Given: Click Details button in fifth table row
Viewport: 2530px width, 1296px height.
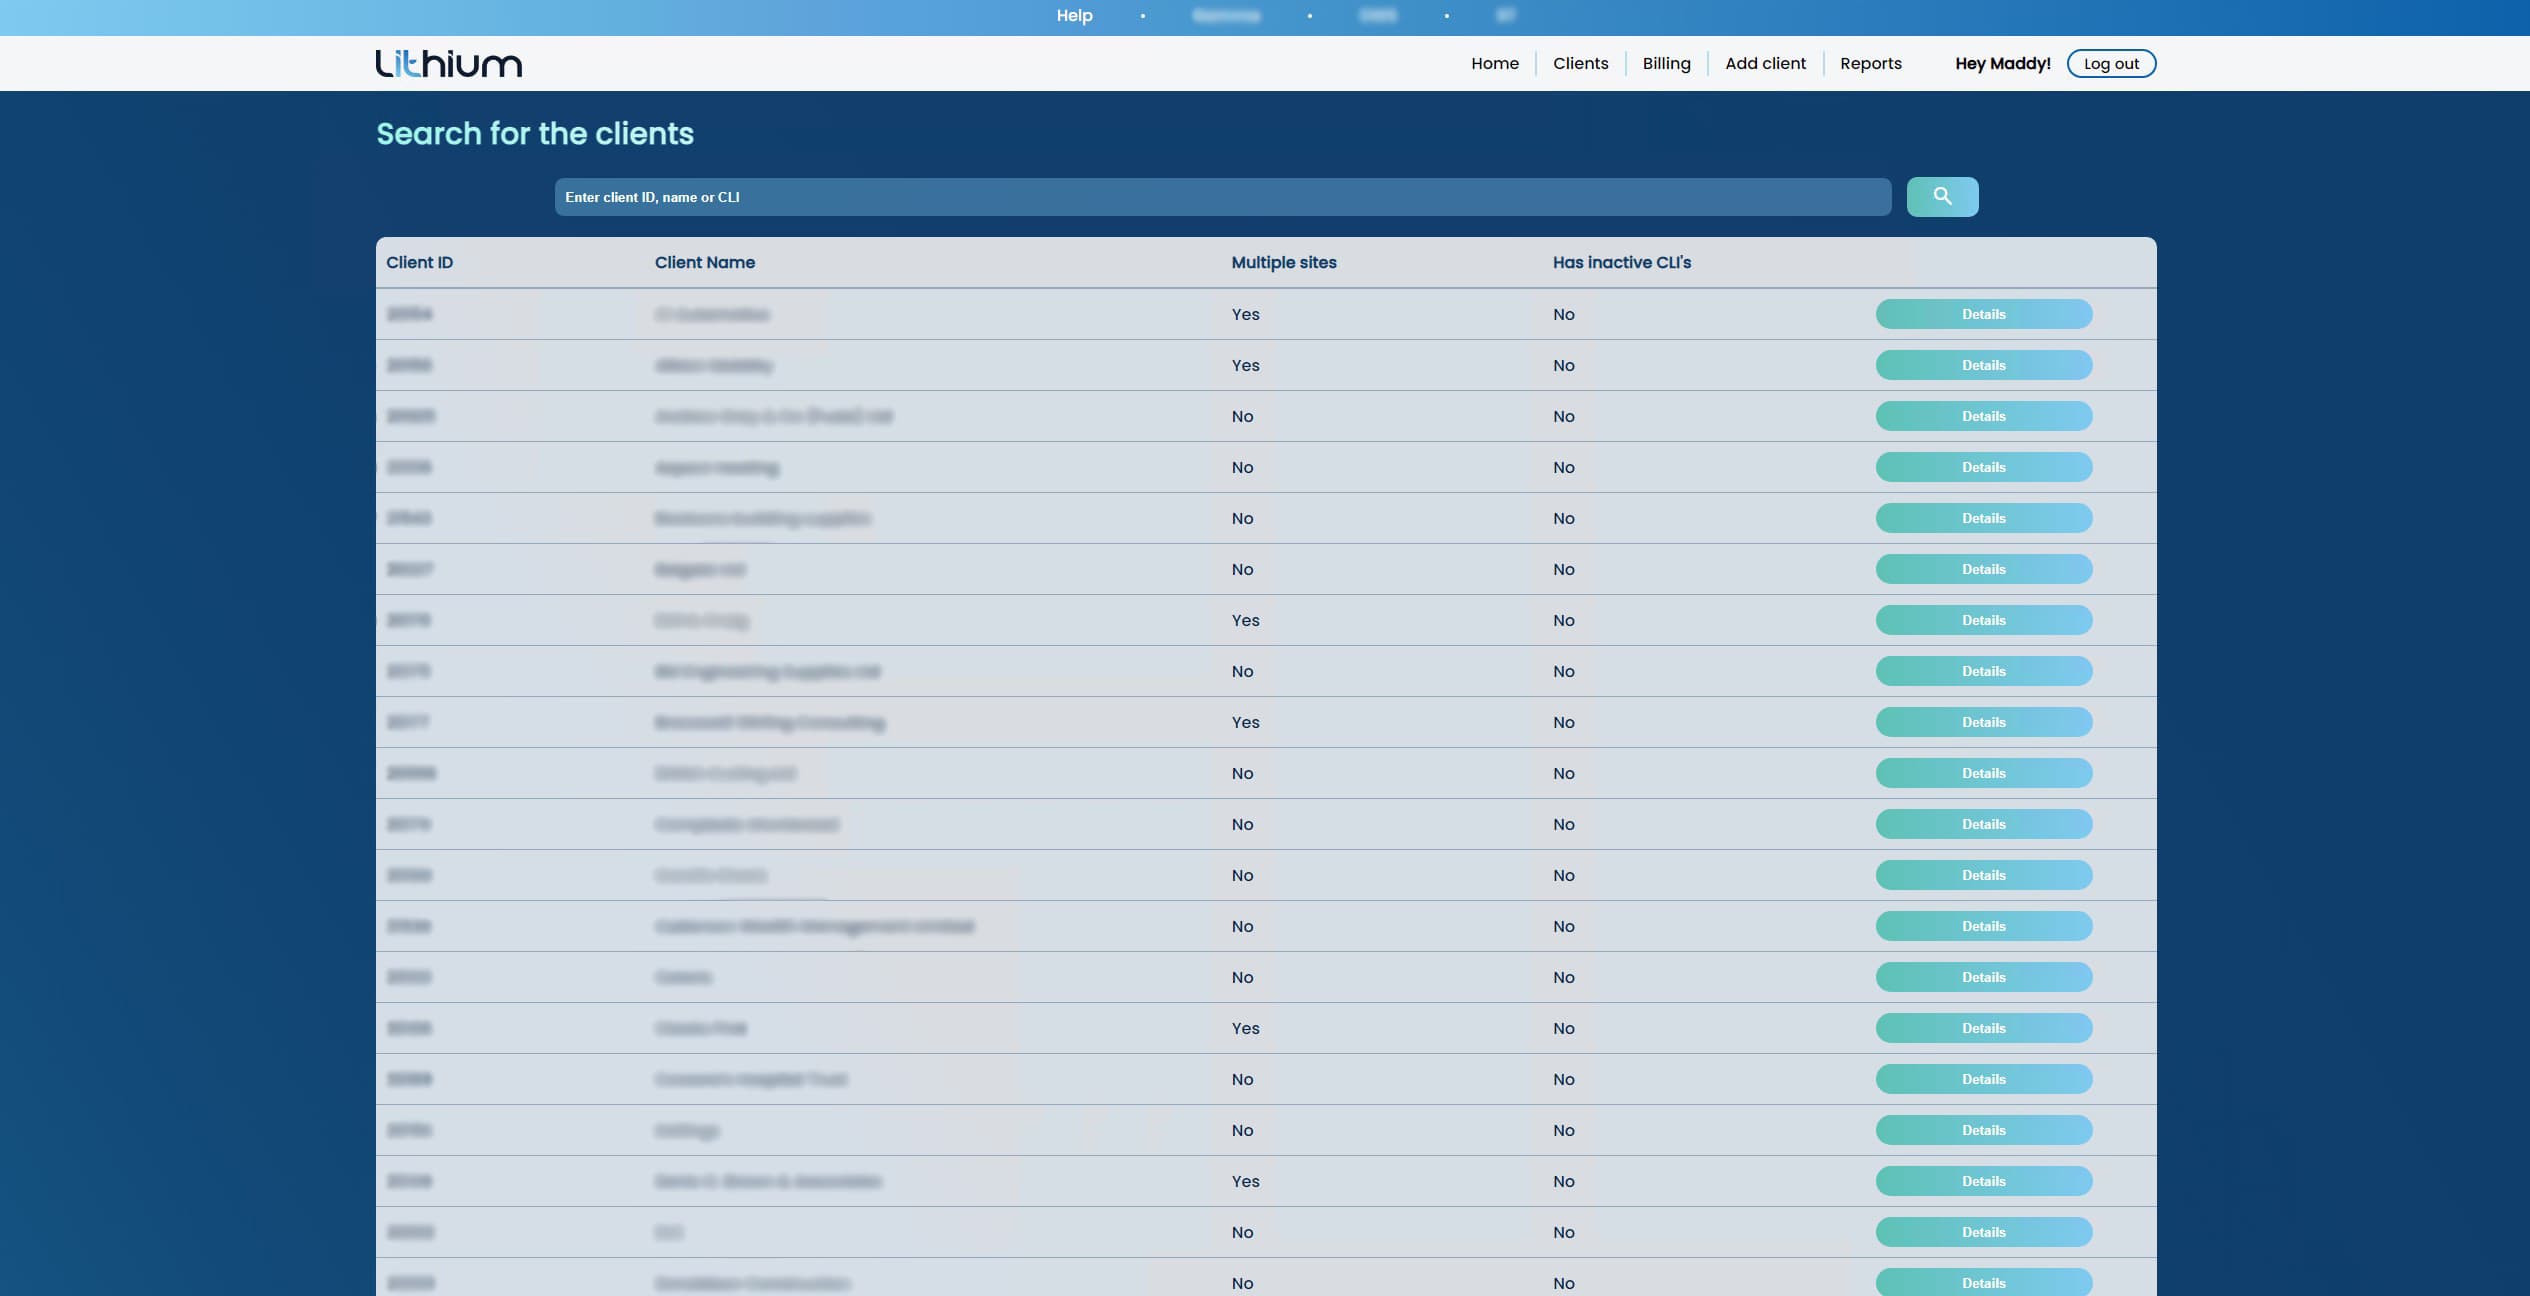Looking at the screenshot, I should [x=1983, y=518].
